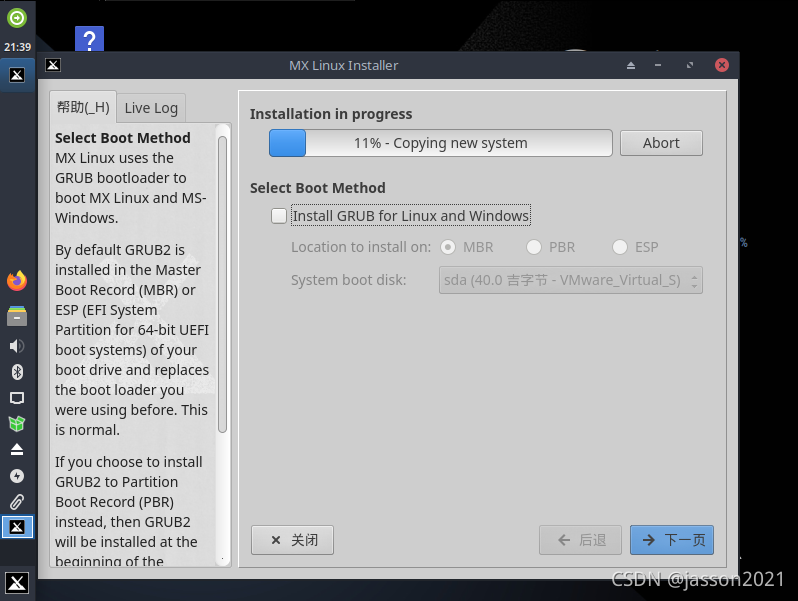Open the green package updater box icon
This screenshot has height=601, width=798.
coord(17,423)
